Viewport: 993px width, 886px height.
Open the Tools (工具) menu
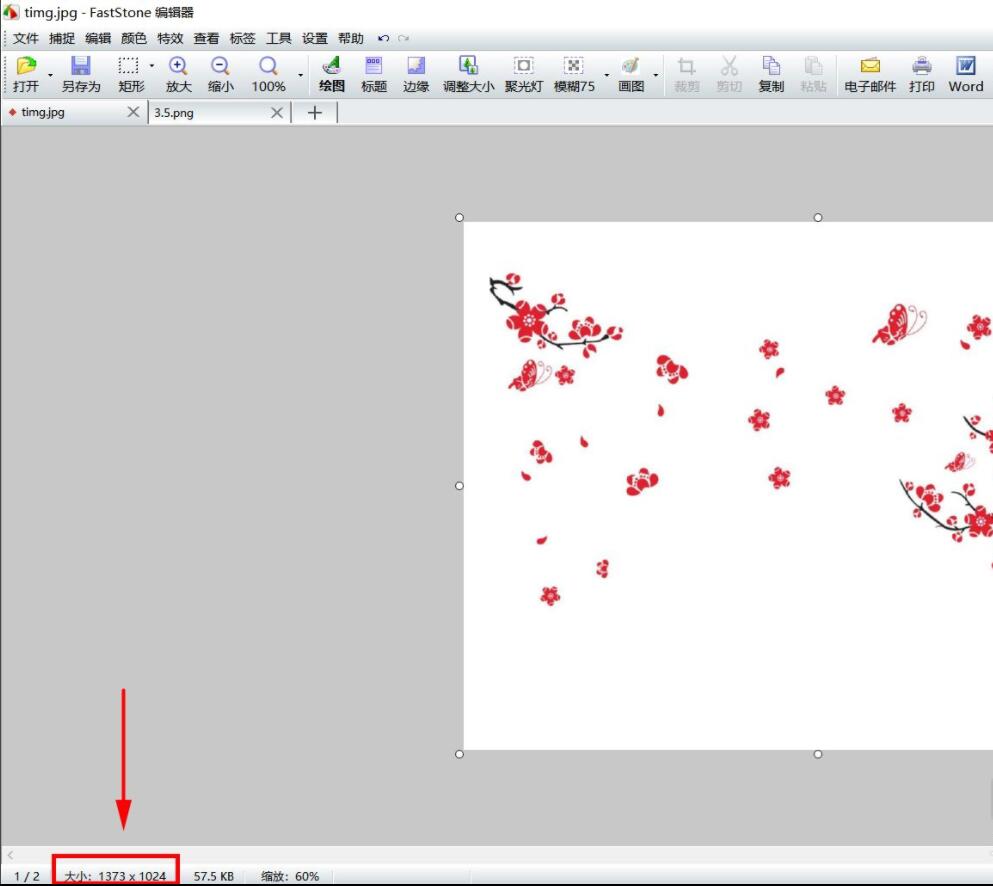pyautogui.click(x=279, y=39)
